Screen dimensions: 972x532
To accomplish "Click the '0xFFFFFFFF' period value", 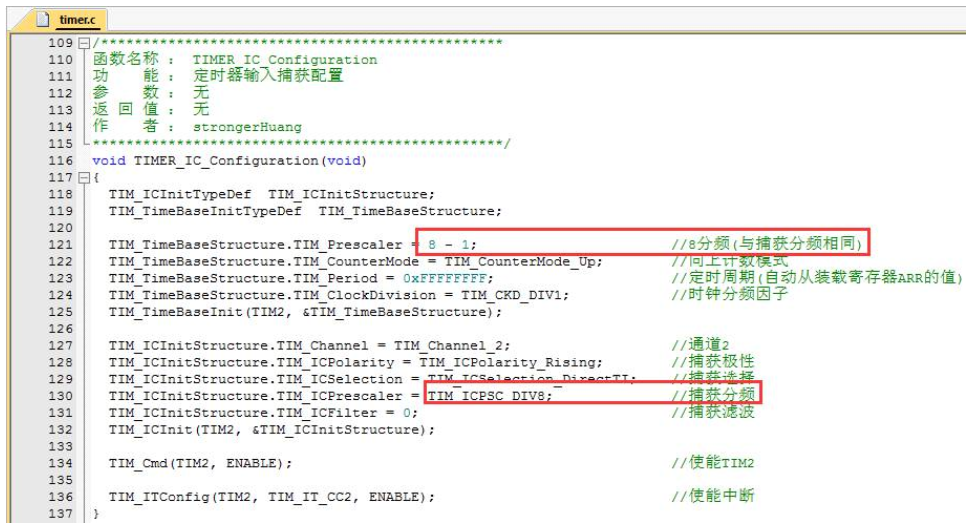I will 444,278.
